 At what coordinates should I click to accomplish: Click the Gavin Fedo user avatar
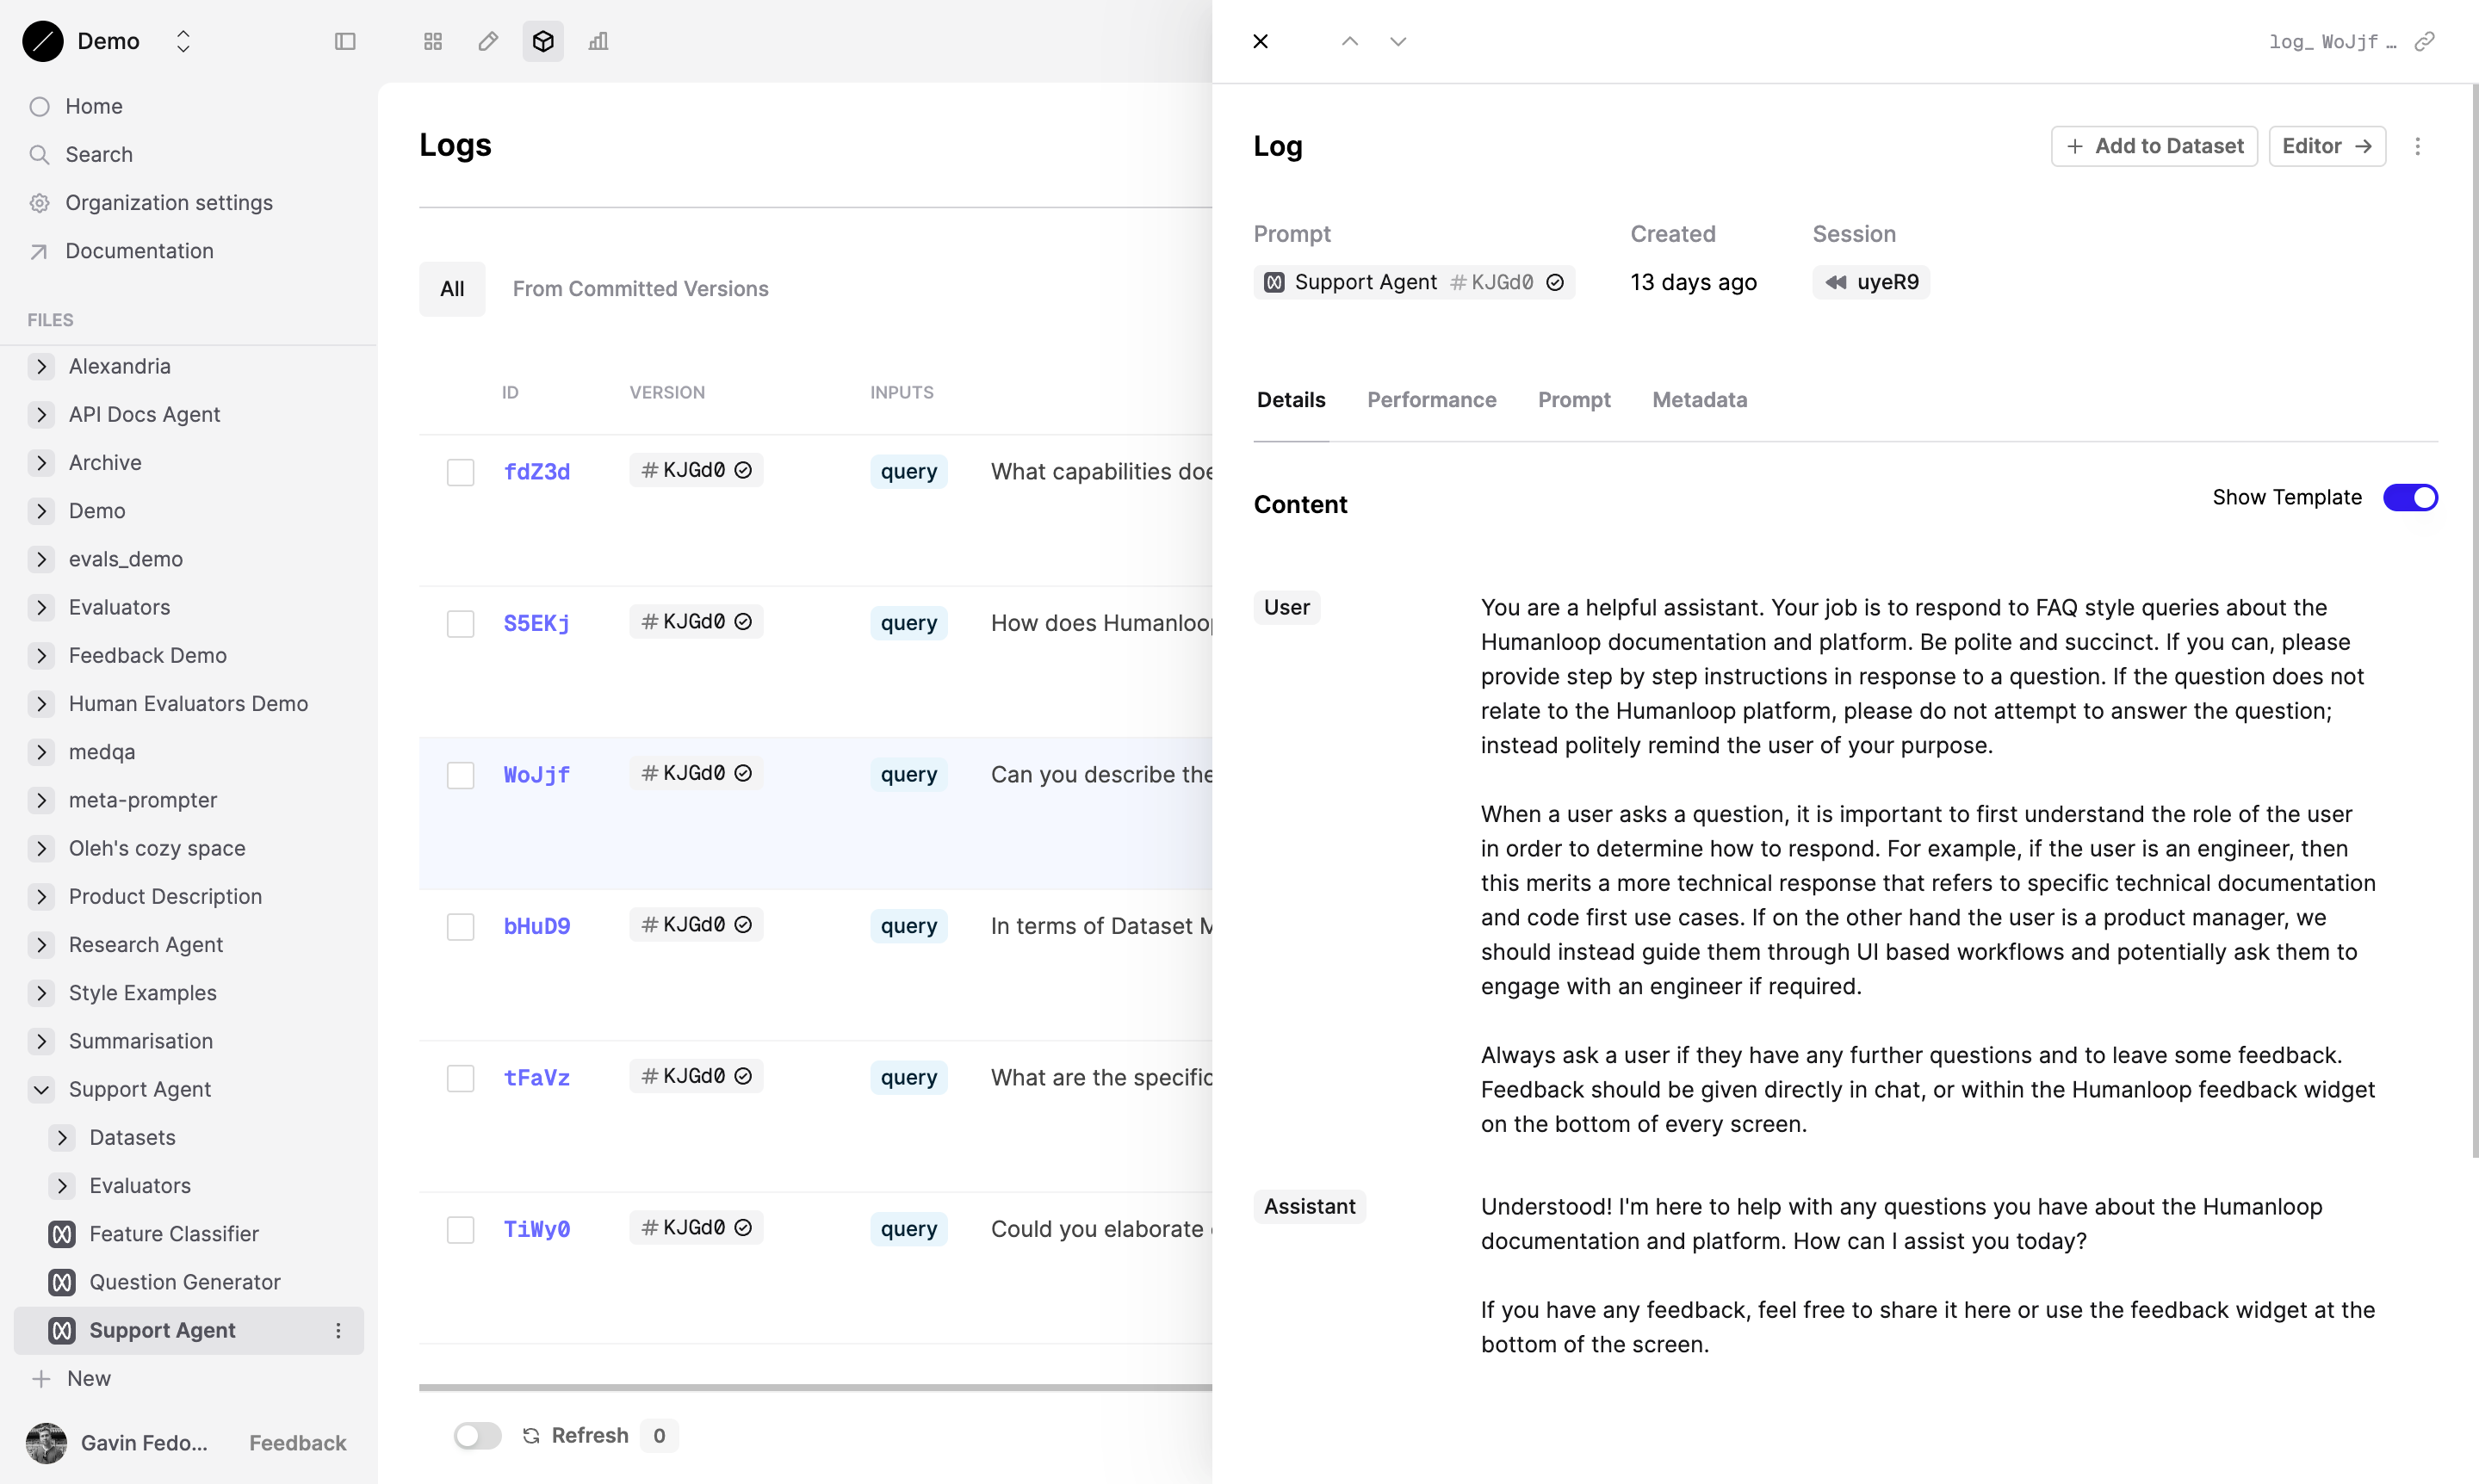pos(46,1443)
